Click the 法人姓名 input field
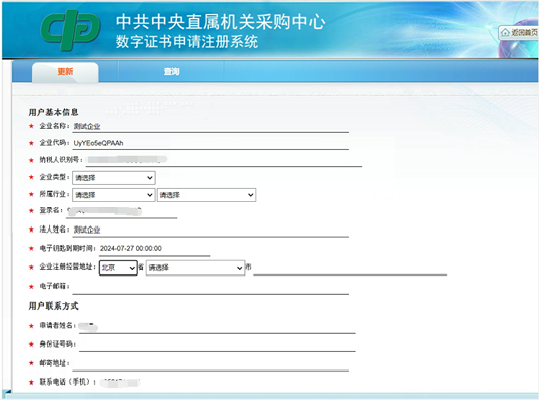539x400 pixels. pos(210,230)
